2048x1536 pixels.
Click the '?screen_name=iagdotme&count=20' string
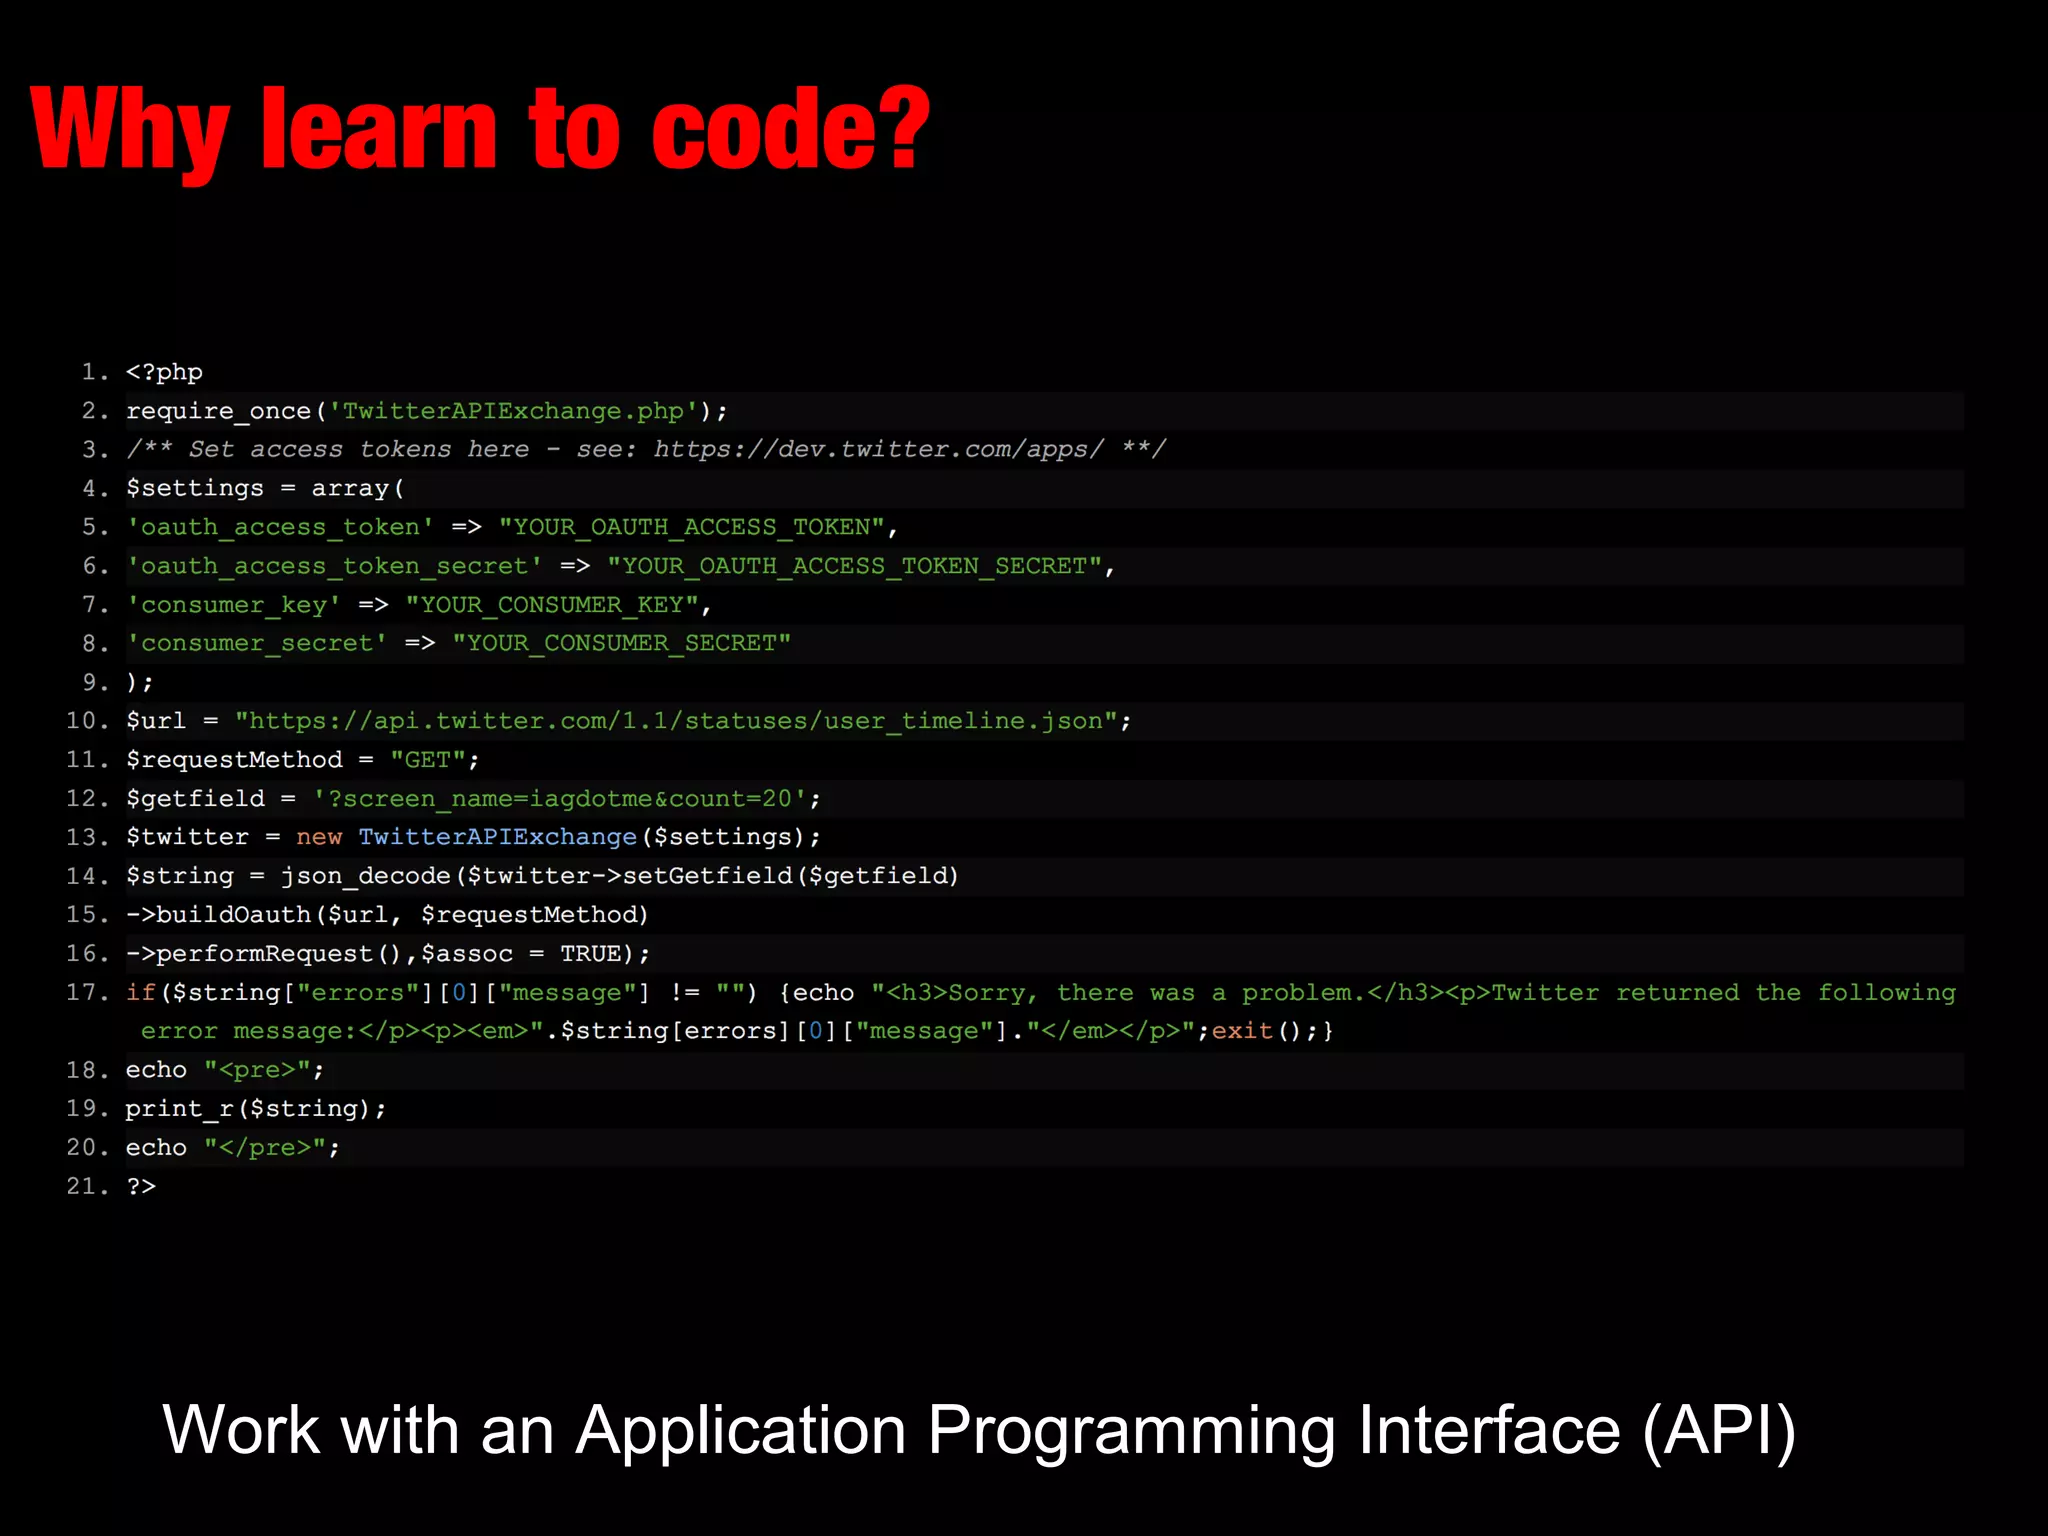pos(559,799)
